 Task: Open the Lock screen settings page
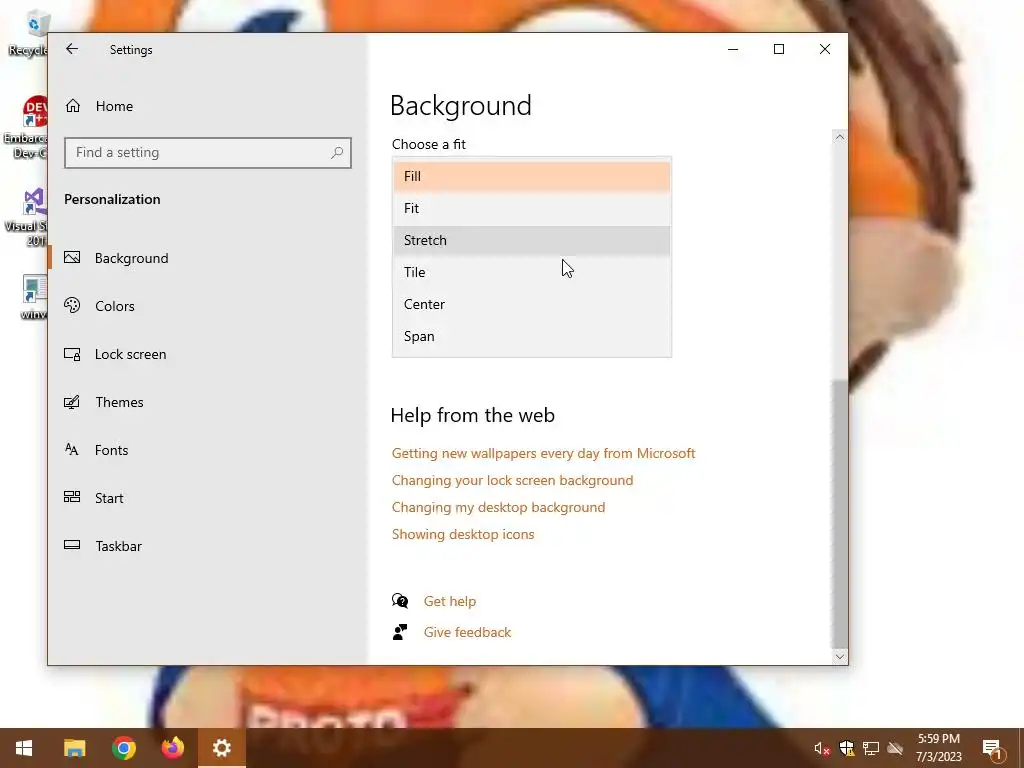coord(208,354)
